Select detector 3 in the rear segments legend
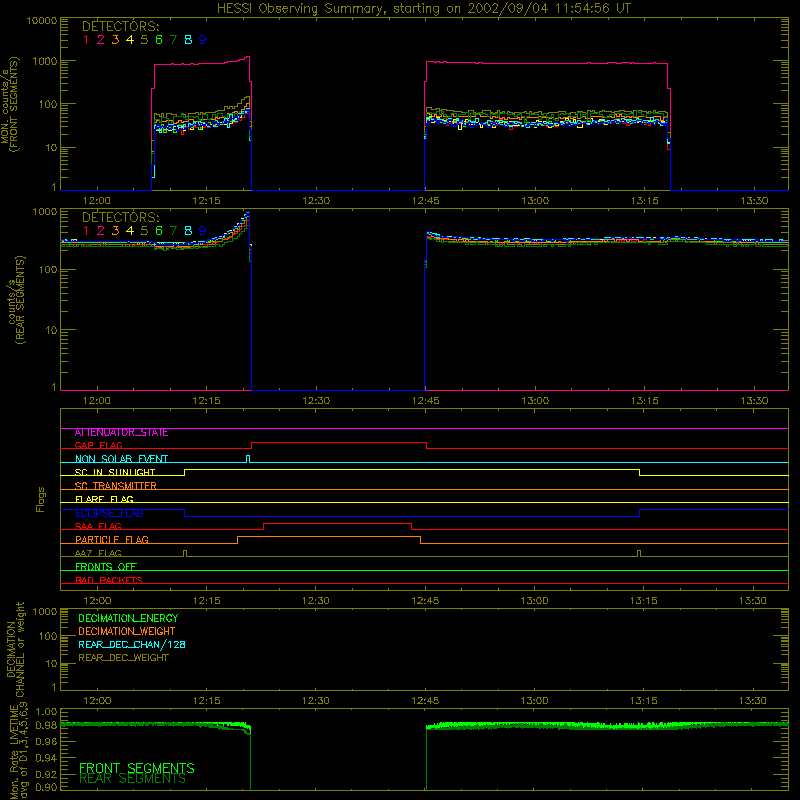800x800 pixels. pyautogui.click(x=115, y=231)
